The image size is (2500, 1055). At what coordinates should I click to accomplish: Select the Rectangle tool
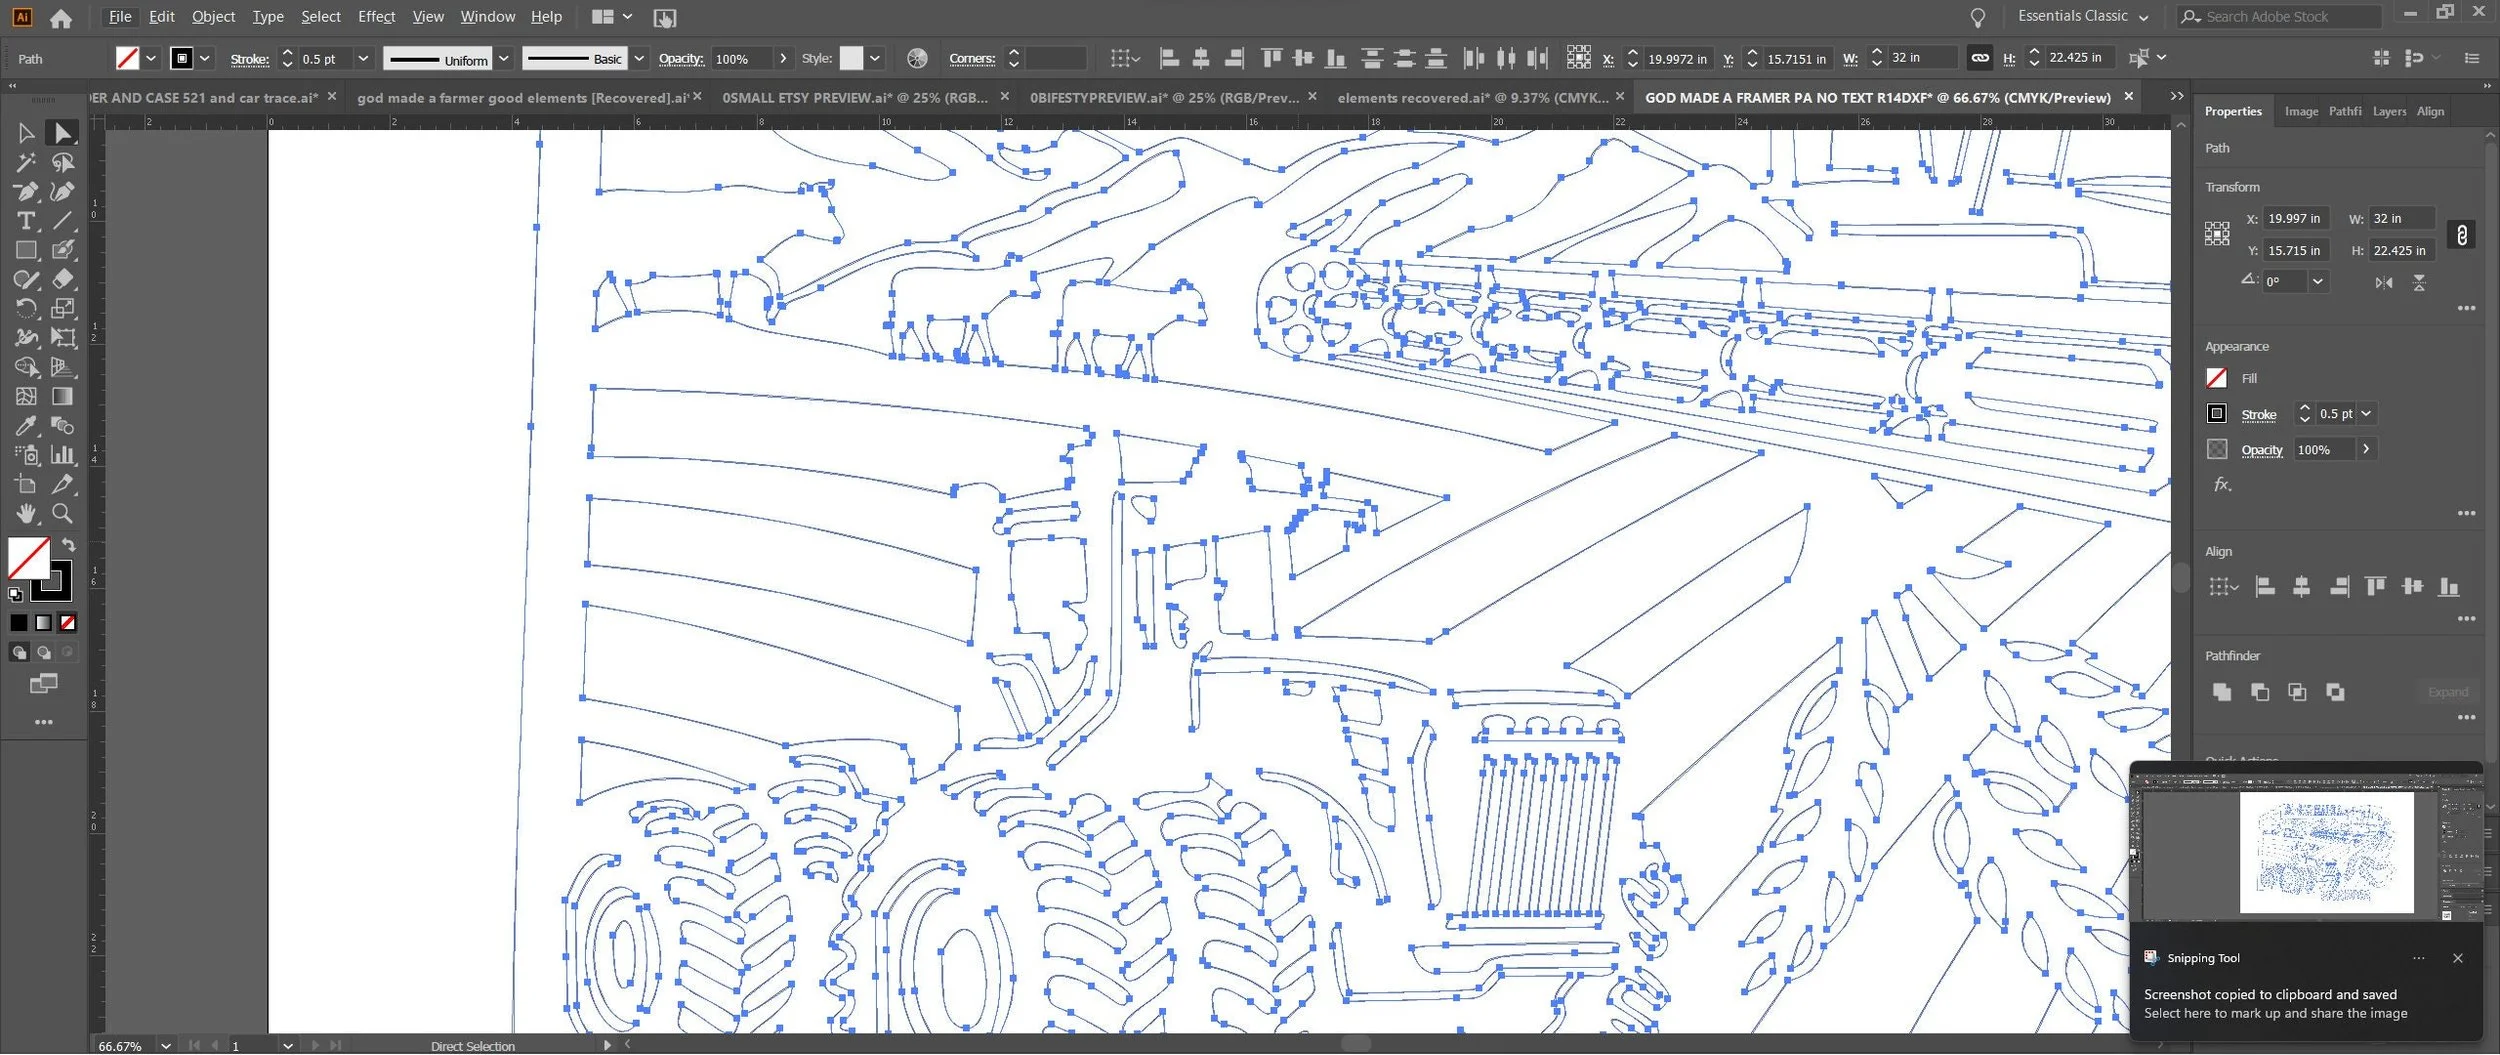pyautogui.click(x=26, y=250)
